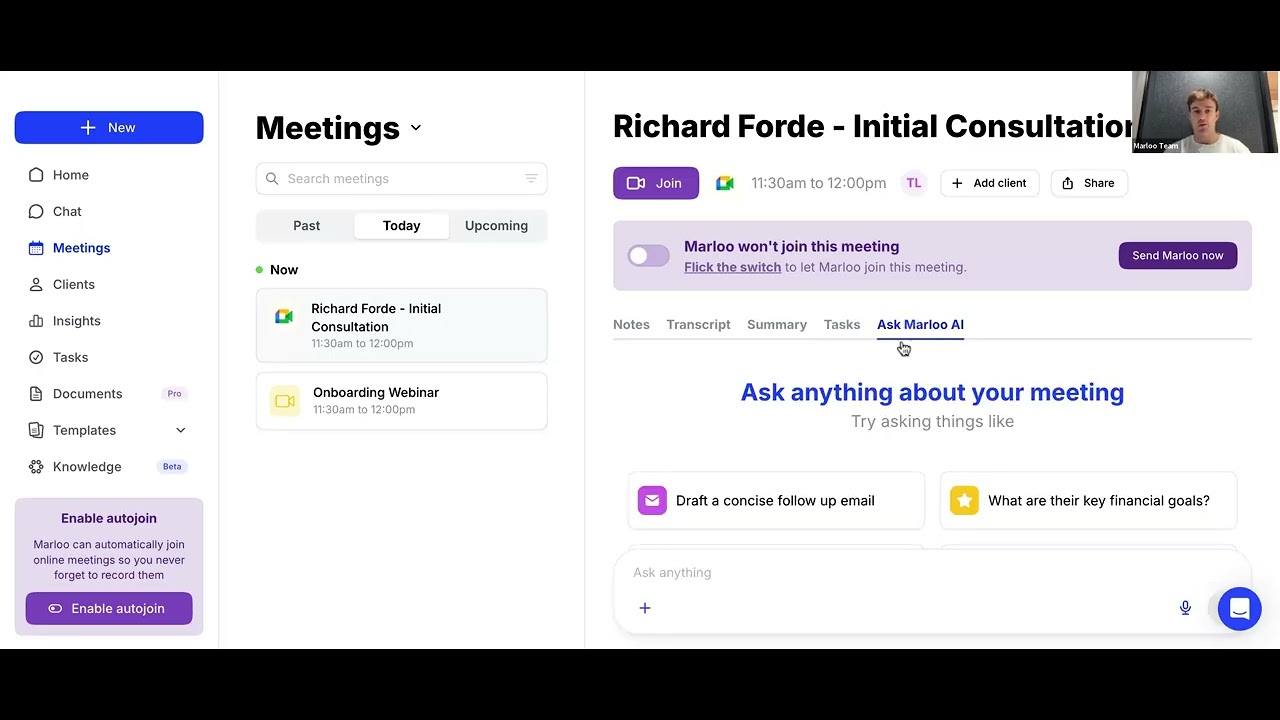Expand the Templates chevron
1280x720 pixels.
(181, 430)
